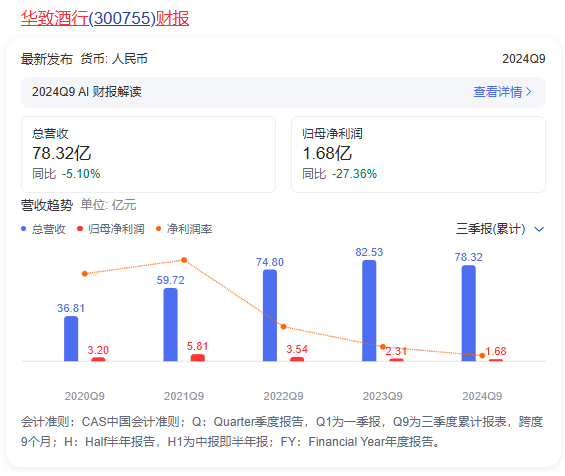This screenshot has width=565, height=476.
Task: Click the 2022Q9 orange margin line point
Action: 284,327
